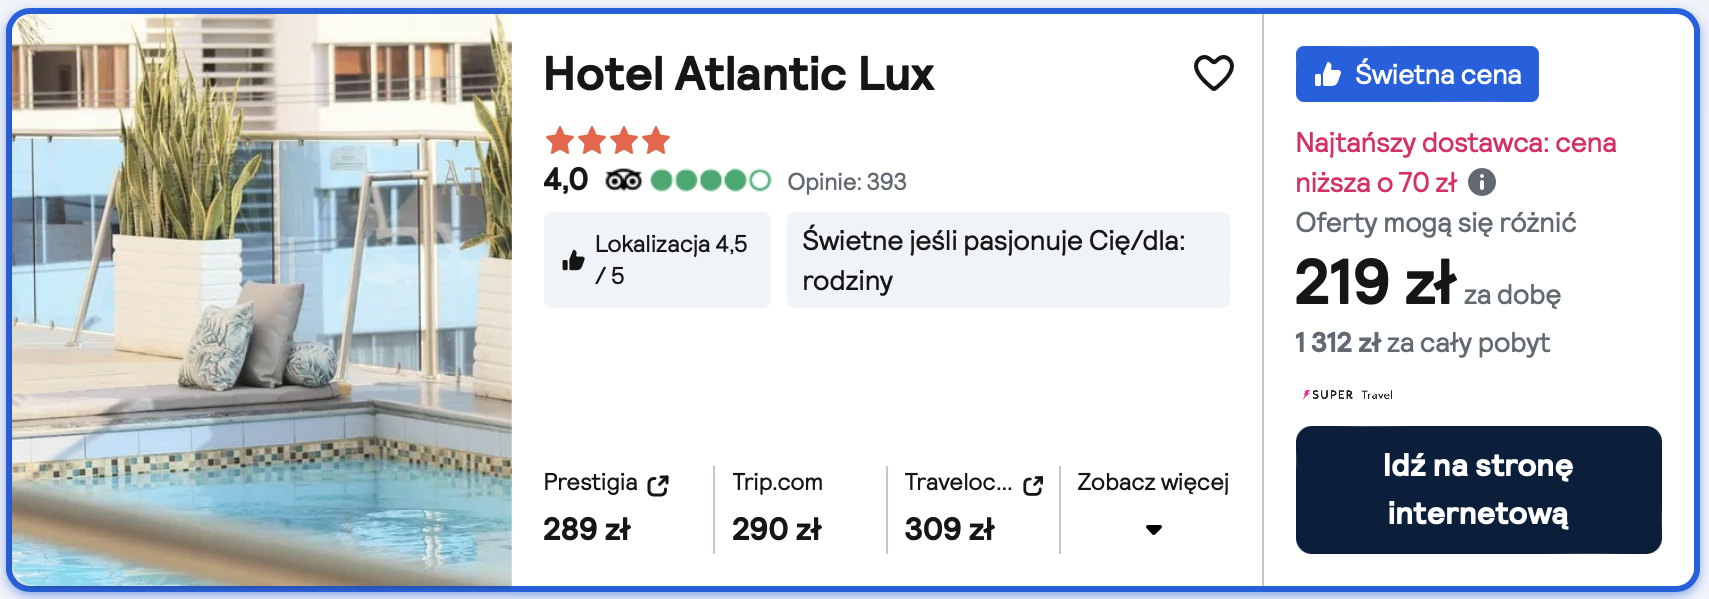Open Prestigia external link icon

click(x=657, y=485)
